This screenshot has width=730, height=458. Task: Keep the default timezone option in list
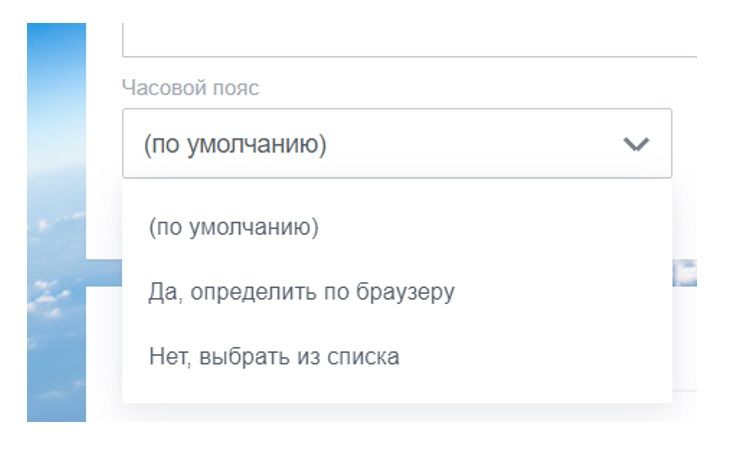233,228
